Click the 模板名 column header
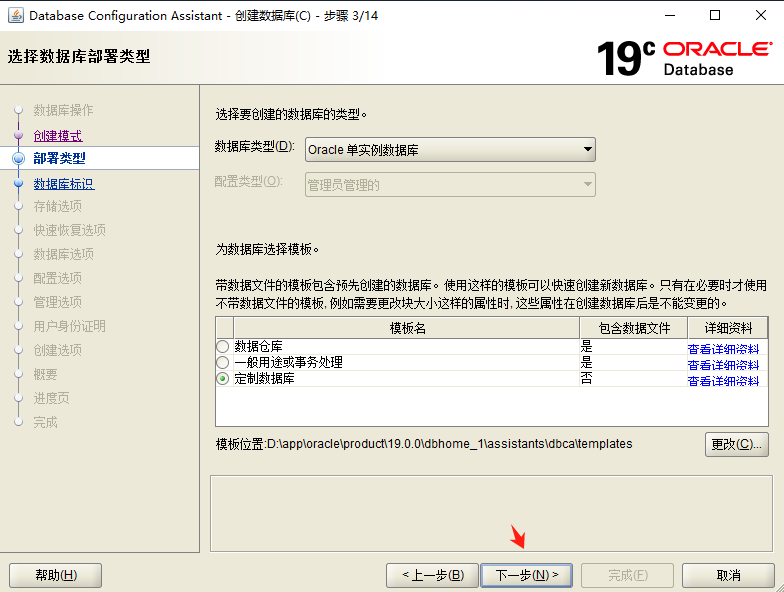Viewport: 784px width, 592px height. pyautogui.click(x=406, y=328)
